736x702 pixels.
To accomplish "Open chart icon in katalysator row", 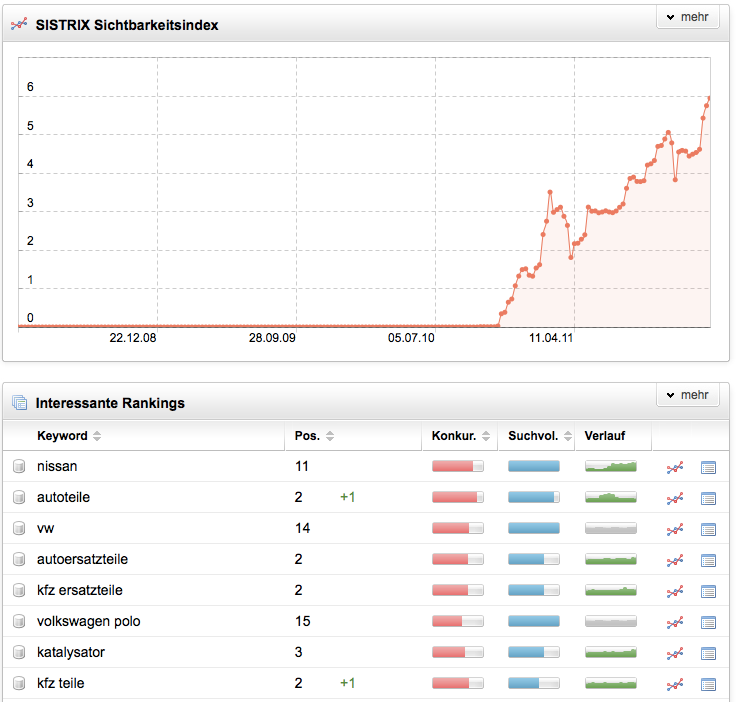I will point(675,653).
